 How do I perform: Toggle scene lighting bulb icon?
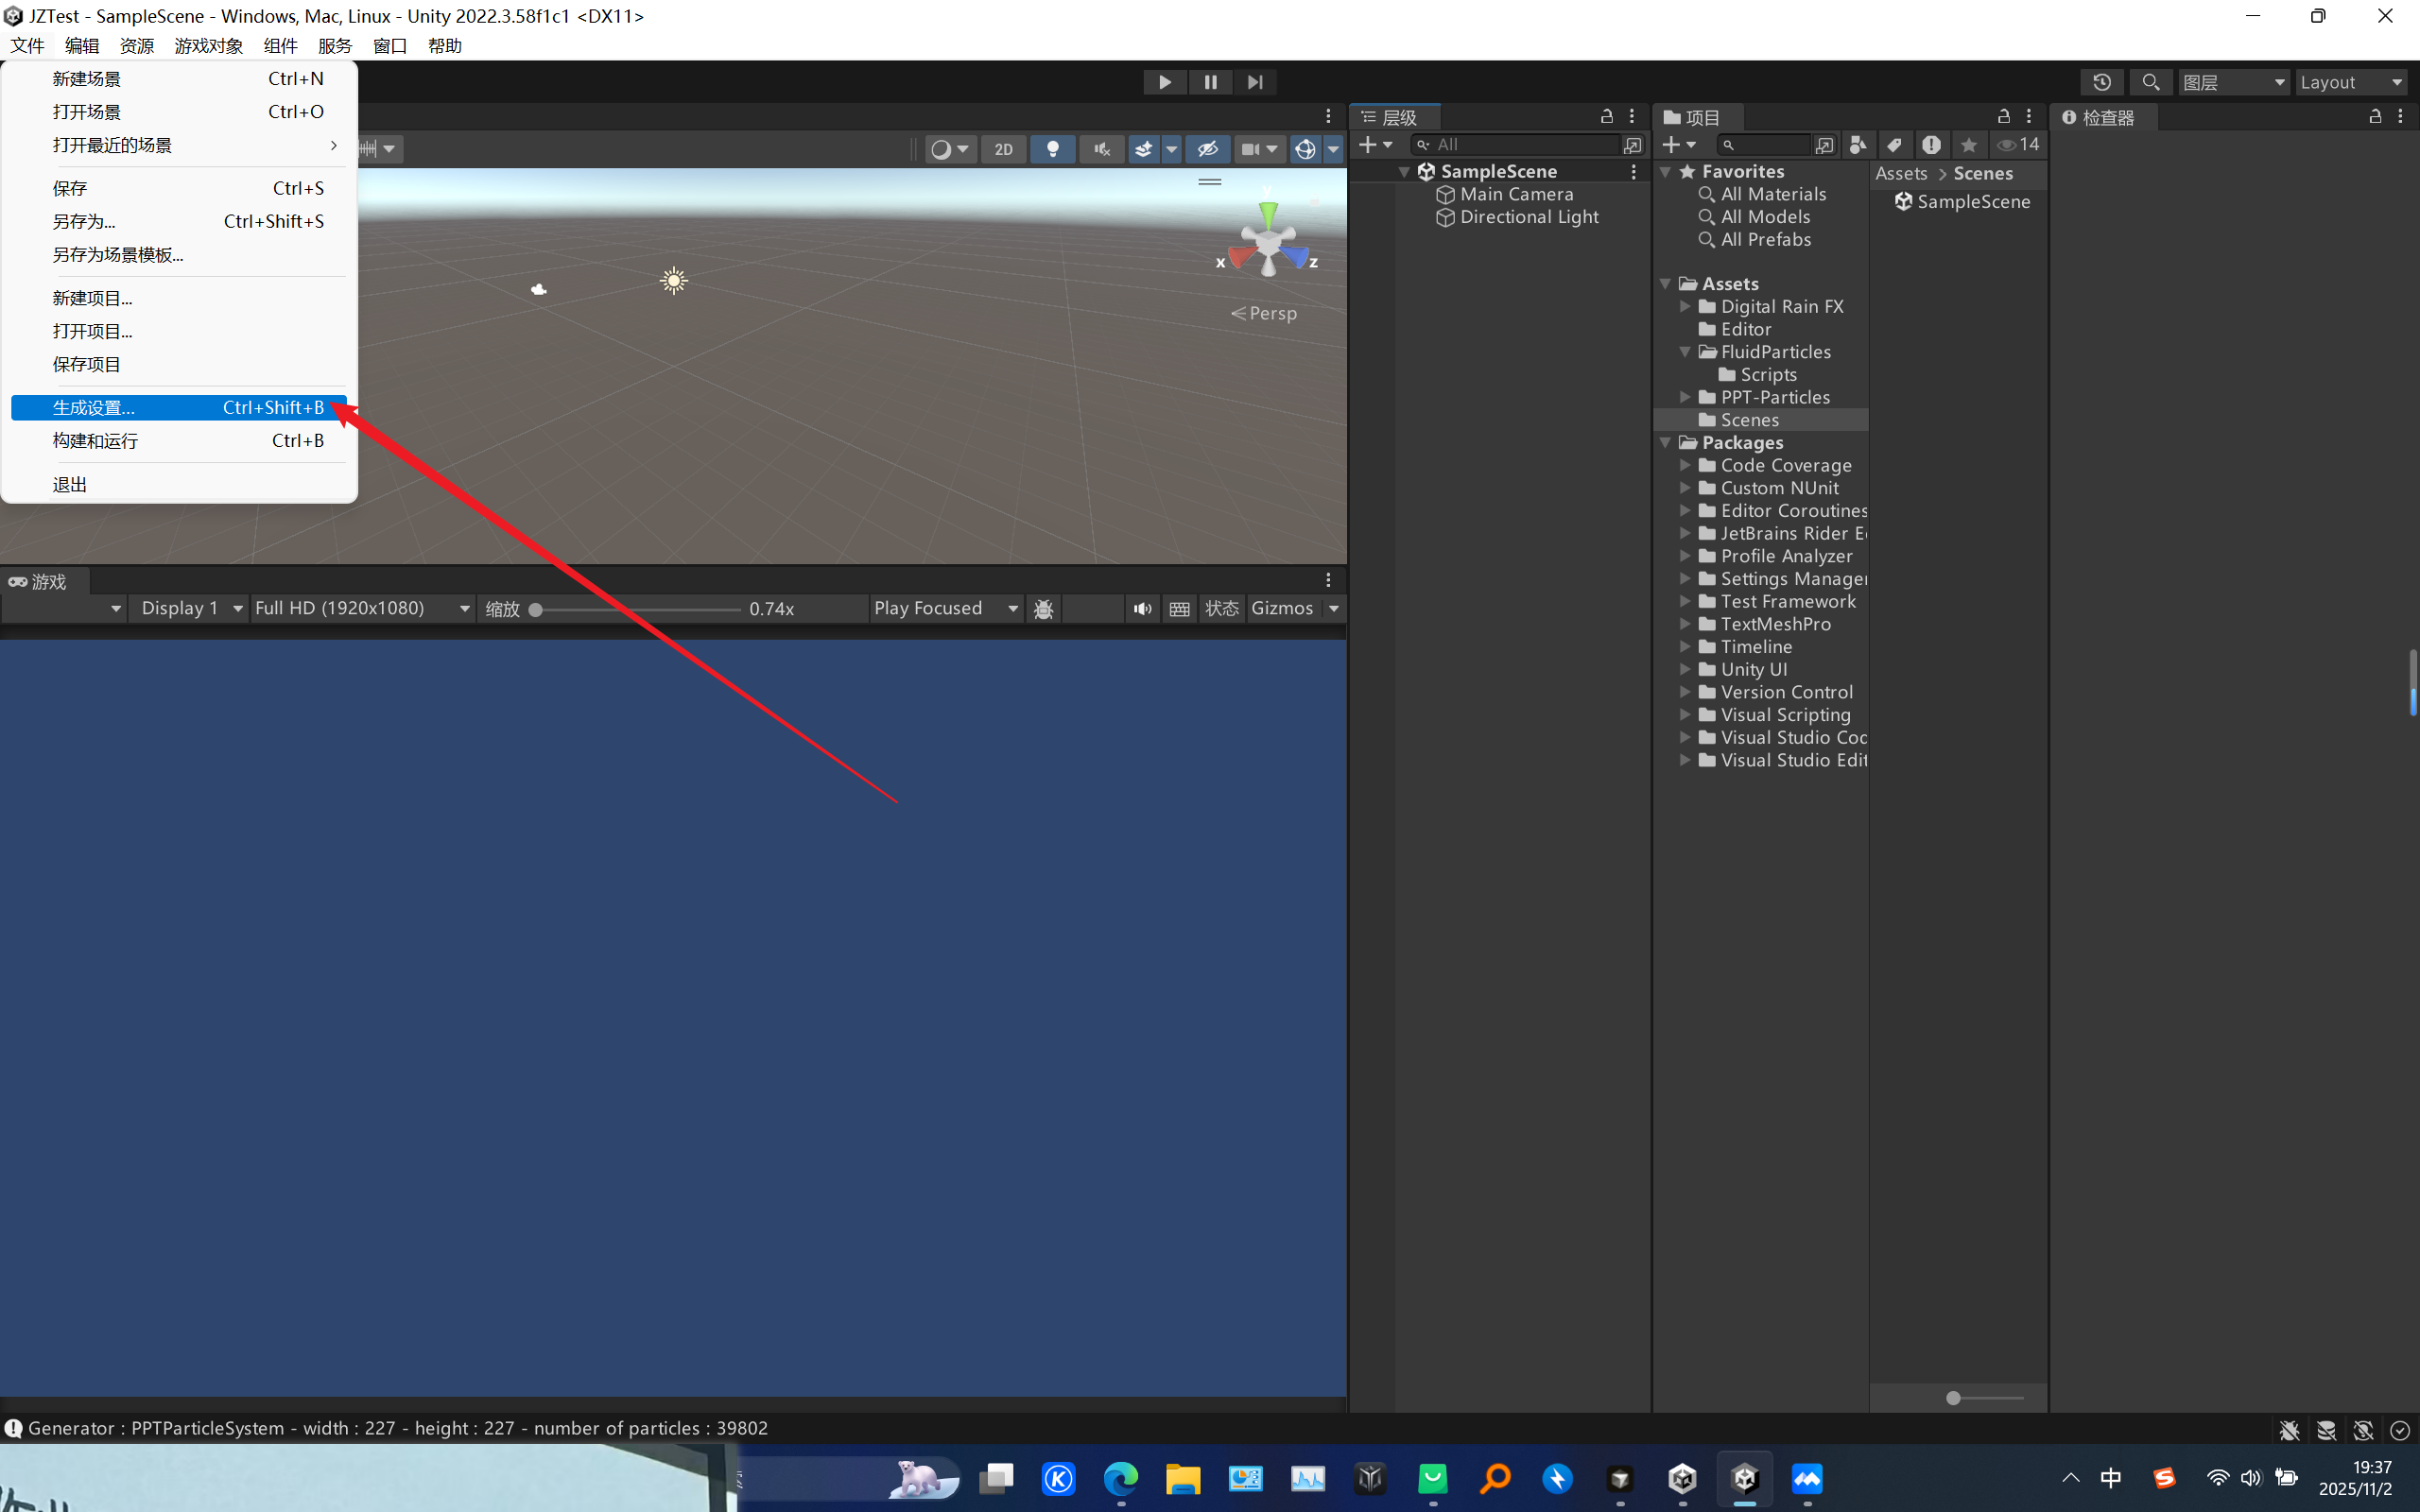(1052, 149)
